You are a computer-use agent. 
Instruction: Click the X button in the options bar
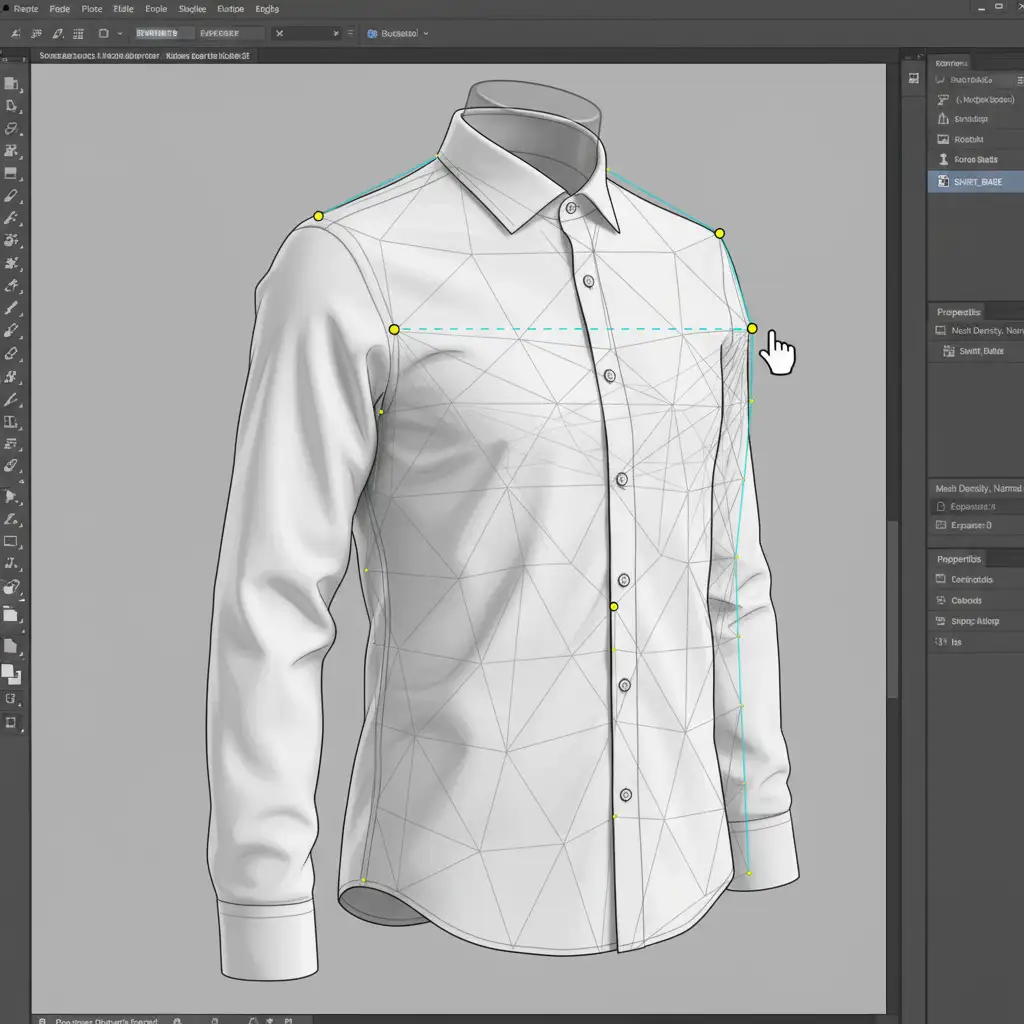[279, 33]
